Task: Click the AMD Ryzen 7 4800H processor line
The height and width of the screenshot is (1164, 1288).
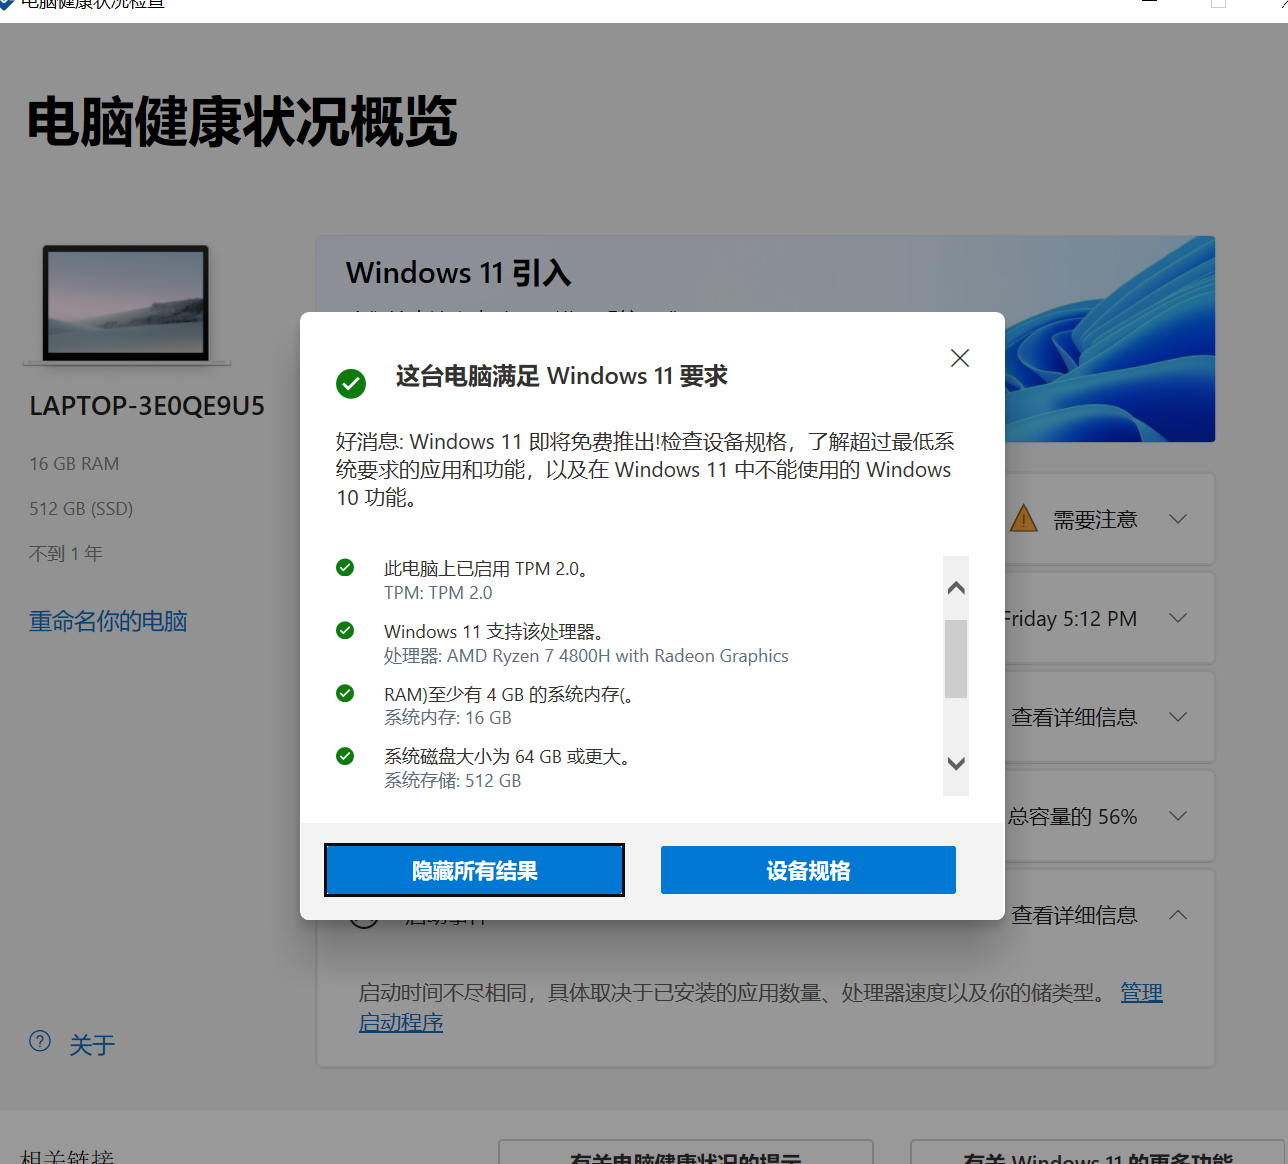Action: point(586,656)
